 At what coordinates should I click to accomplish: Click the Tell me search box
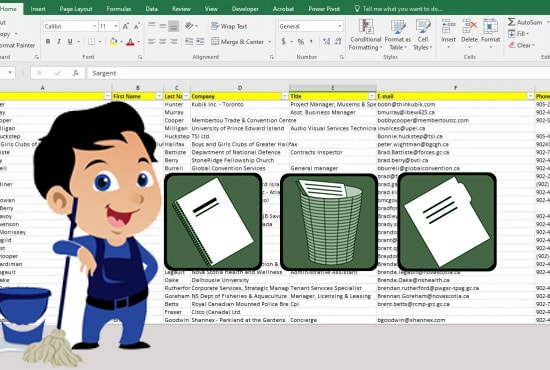(398, 9)
